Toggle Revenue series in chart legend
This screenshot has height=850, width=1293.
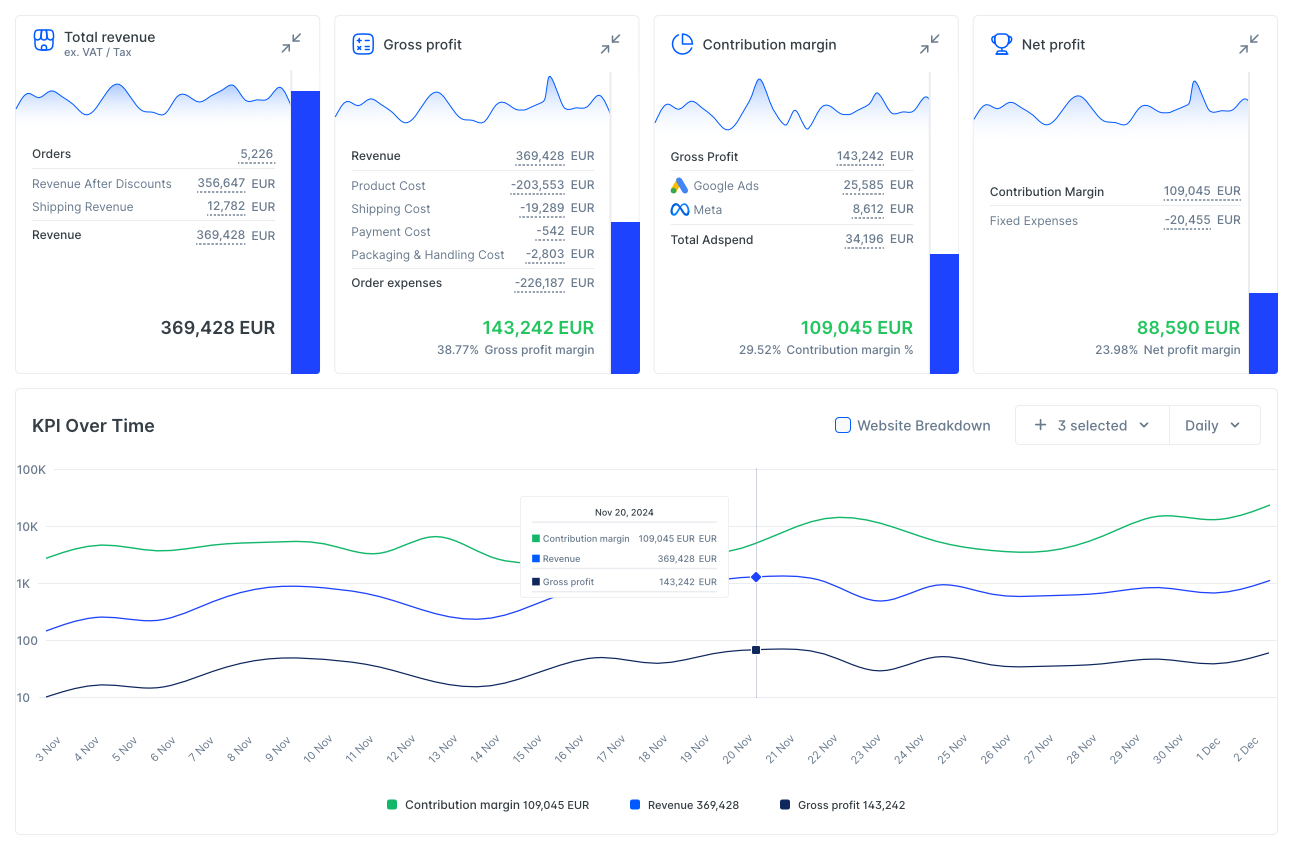click(x=684, y=805)
